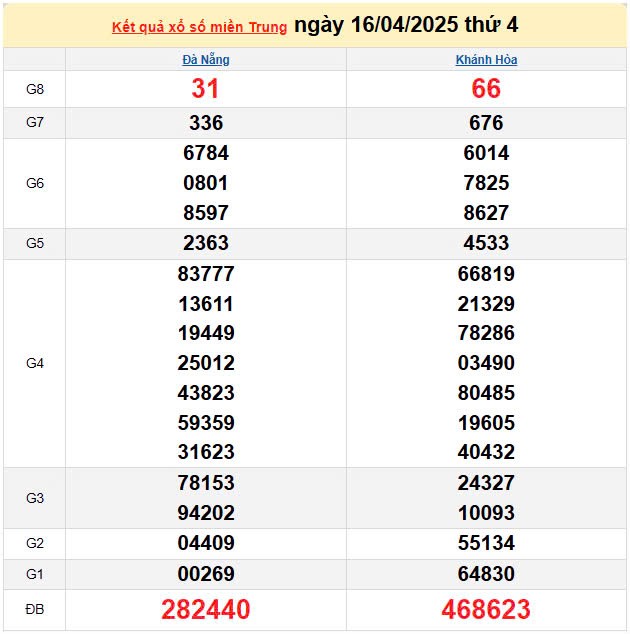Open the 'Kết quả xổ số miền Trung' link
Viewport: 630px width, 634px height.
click(x=198, y=27)
